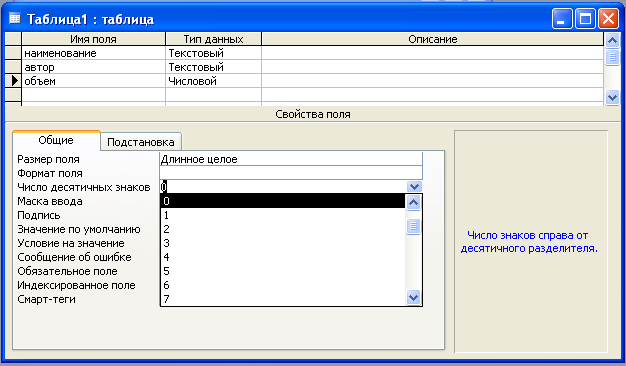The height and width of the screenshot is (366, 626).
Task: Click the Размер поля property label
Action: coord(48,159)
